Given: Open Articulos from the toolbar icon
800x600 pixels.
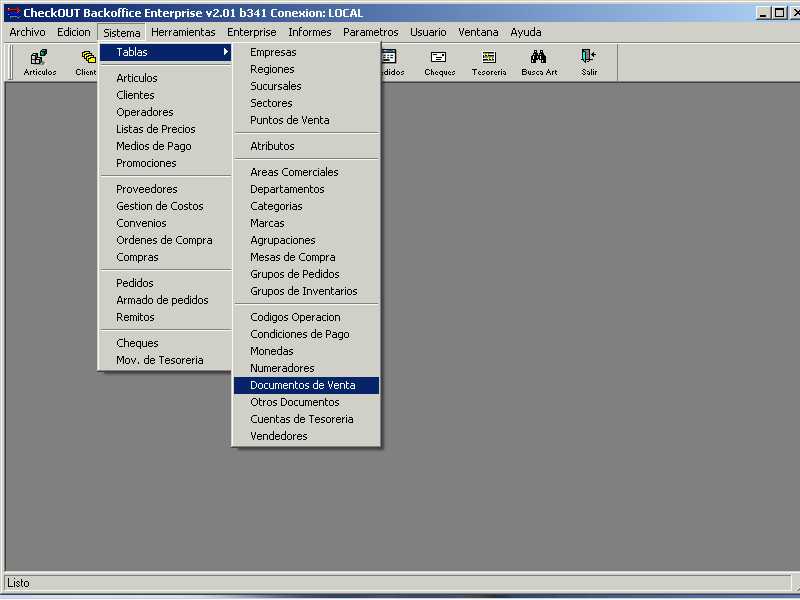Looking at the screenshot, I should pyautogui.click(x=39, y=62).
